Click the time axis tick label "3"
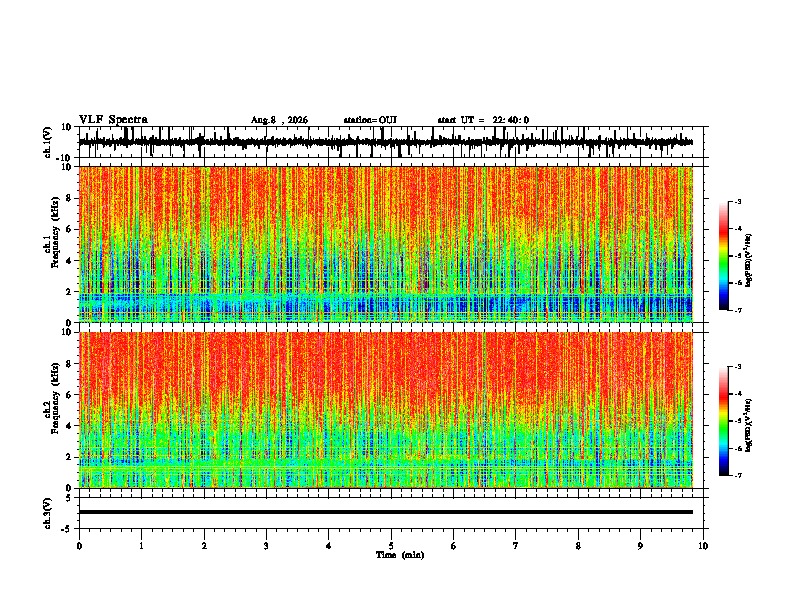This screenshot has width=792, height=612. (266, 546)
